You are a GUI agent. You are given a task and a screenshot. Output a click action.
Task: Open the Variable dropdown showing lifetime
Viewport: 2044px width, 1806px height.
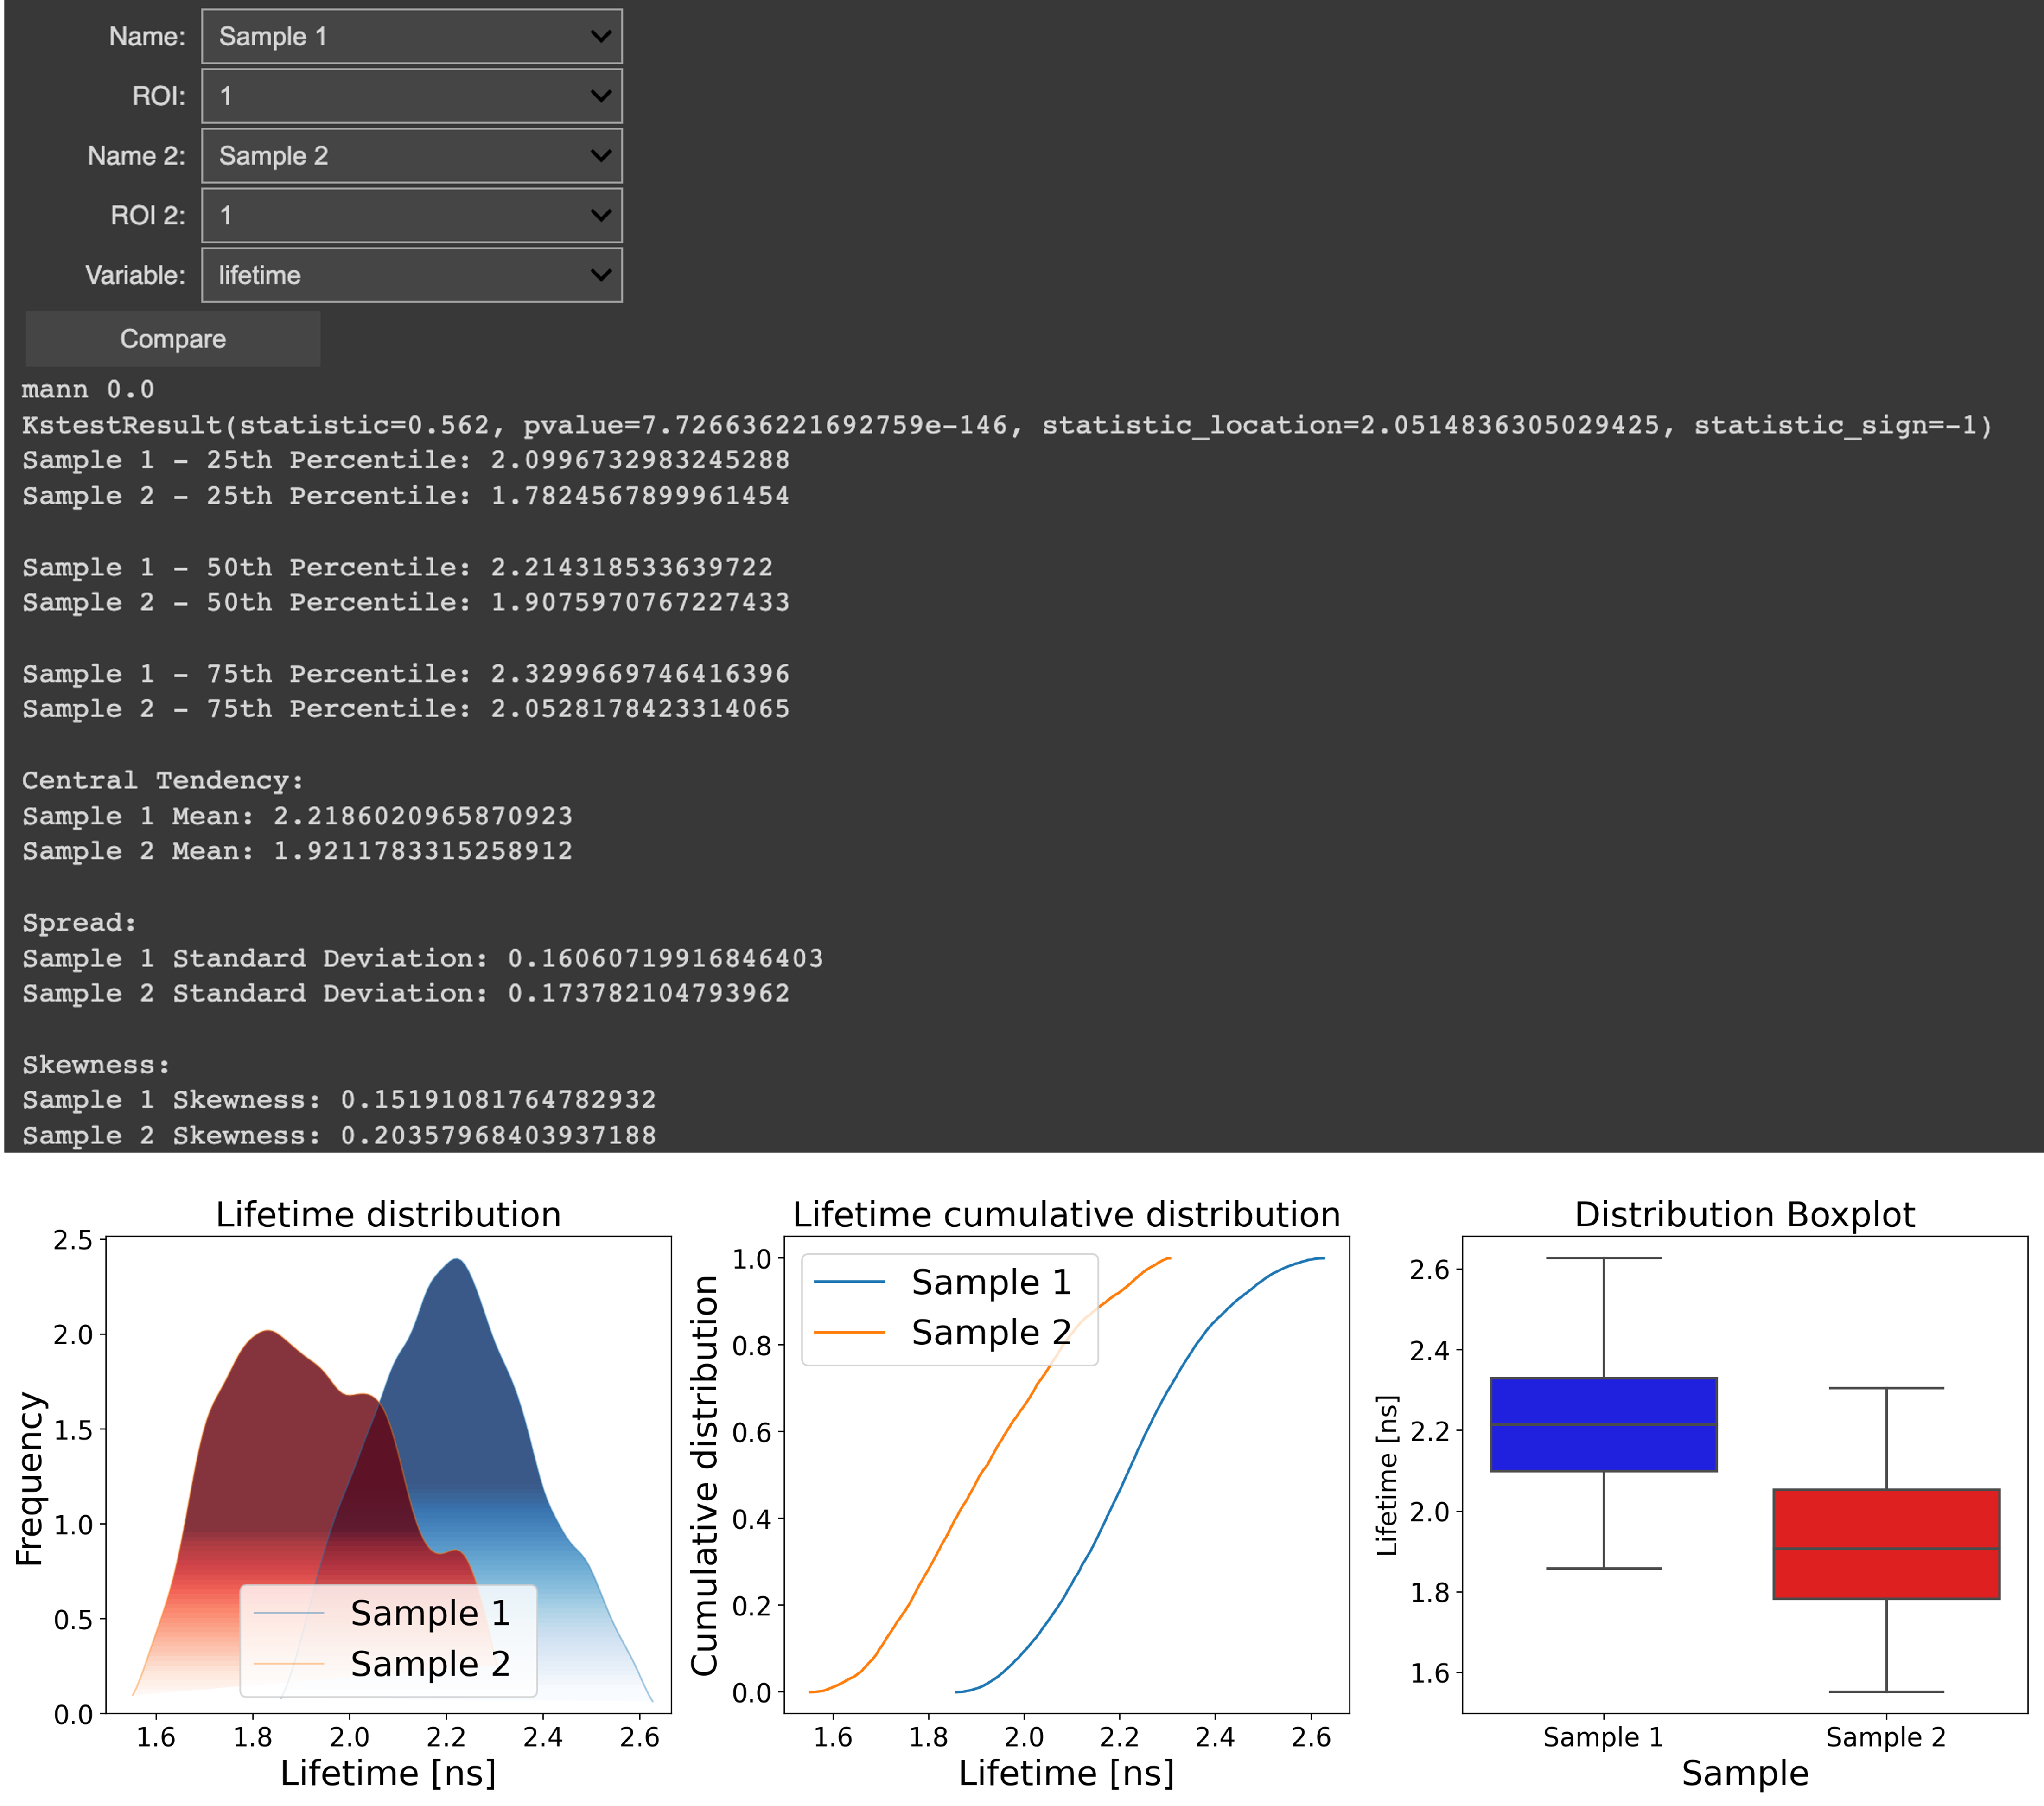(x=411, y=275)
